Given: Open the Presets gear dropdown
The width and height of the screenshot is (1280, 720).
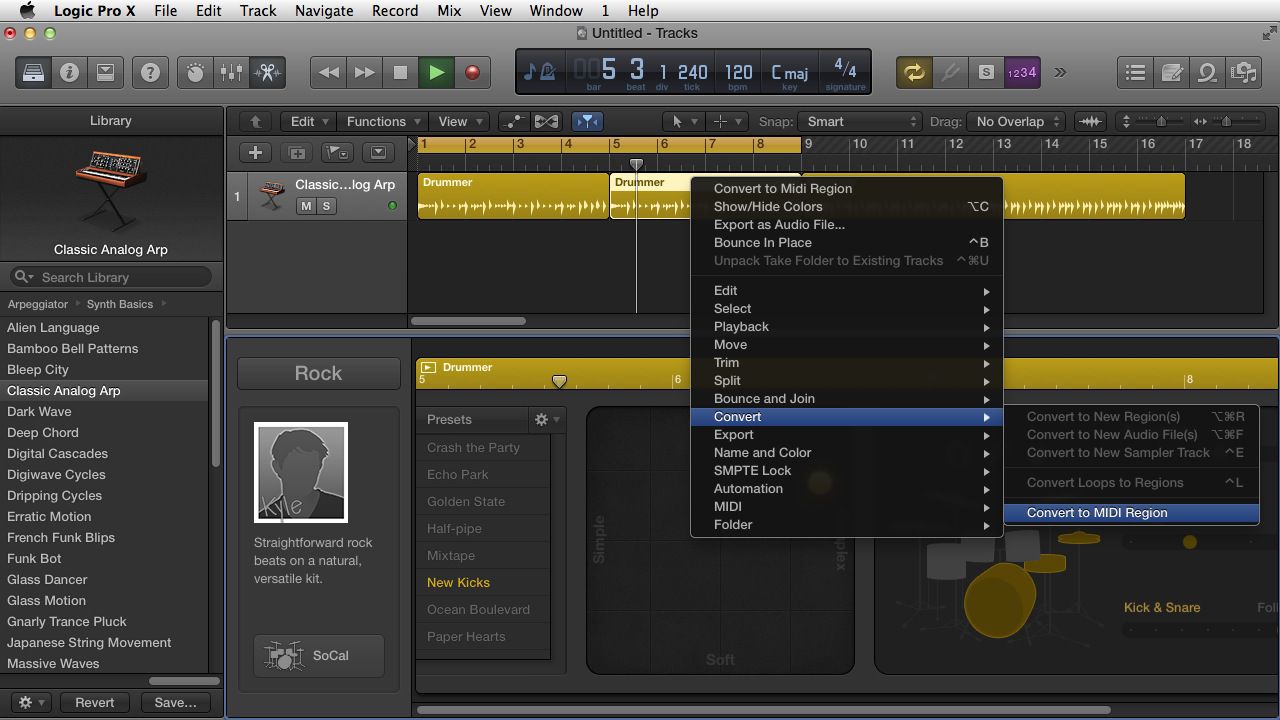Looking at the screenshot, I should (x=547, y=420).
